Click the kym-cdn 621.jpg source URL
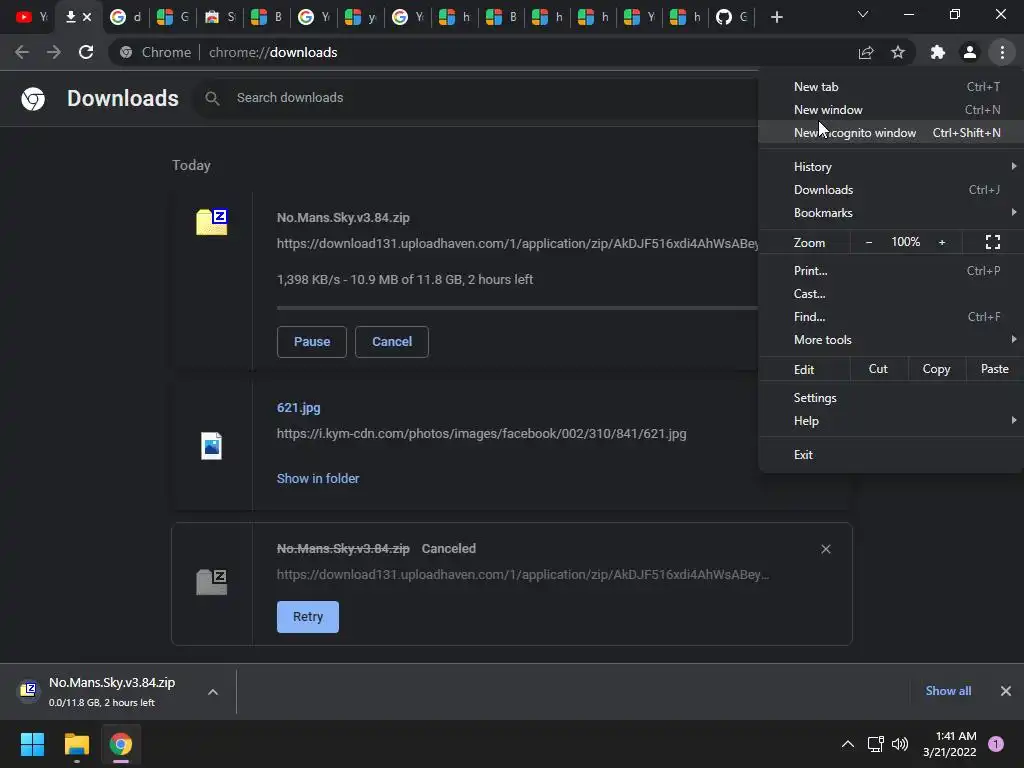This screenshot has width=1024, height=768. (x=481, y=434)
